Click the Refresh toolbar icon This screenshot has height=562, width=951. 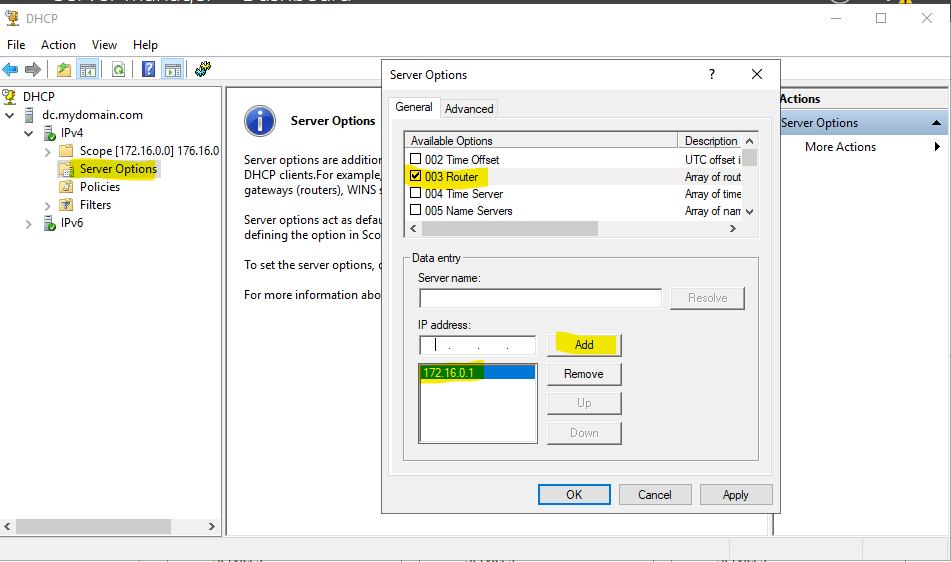click(118, 69)
